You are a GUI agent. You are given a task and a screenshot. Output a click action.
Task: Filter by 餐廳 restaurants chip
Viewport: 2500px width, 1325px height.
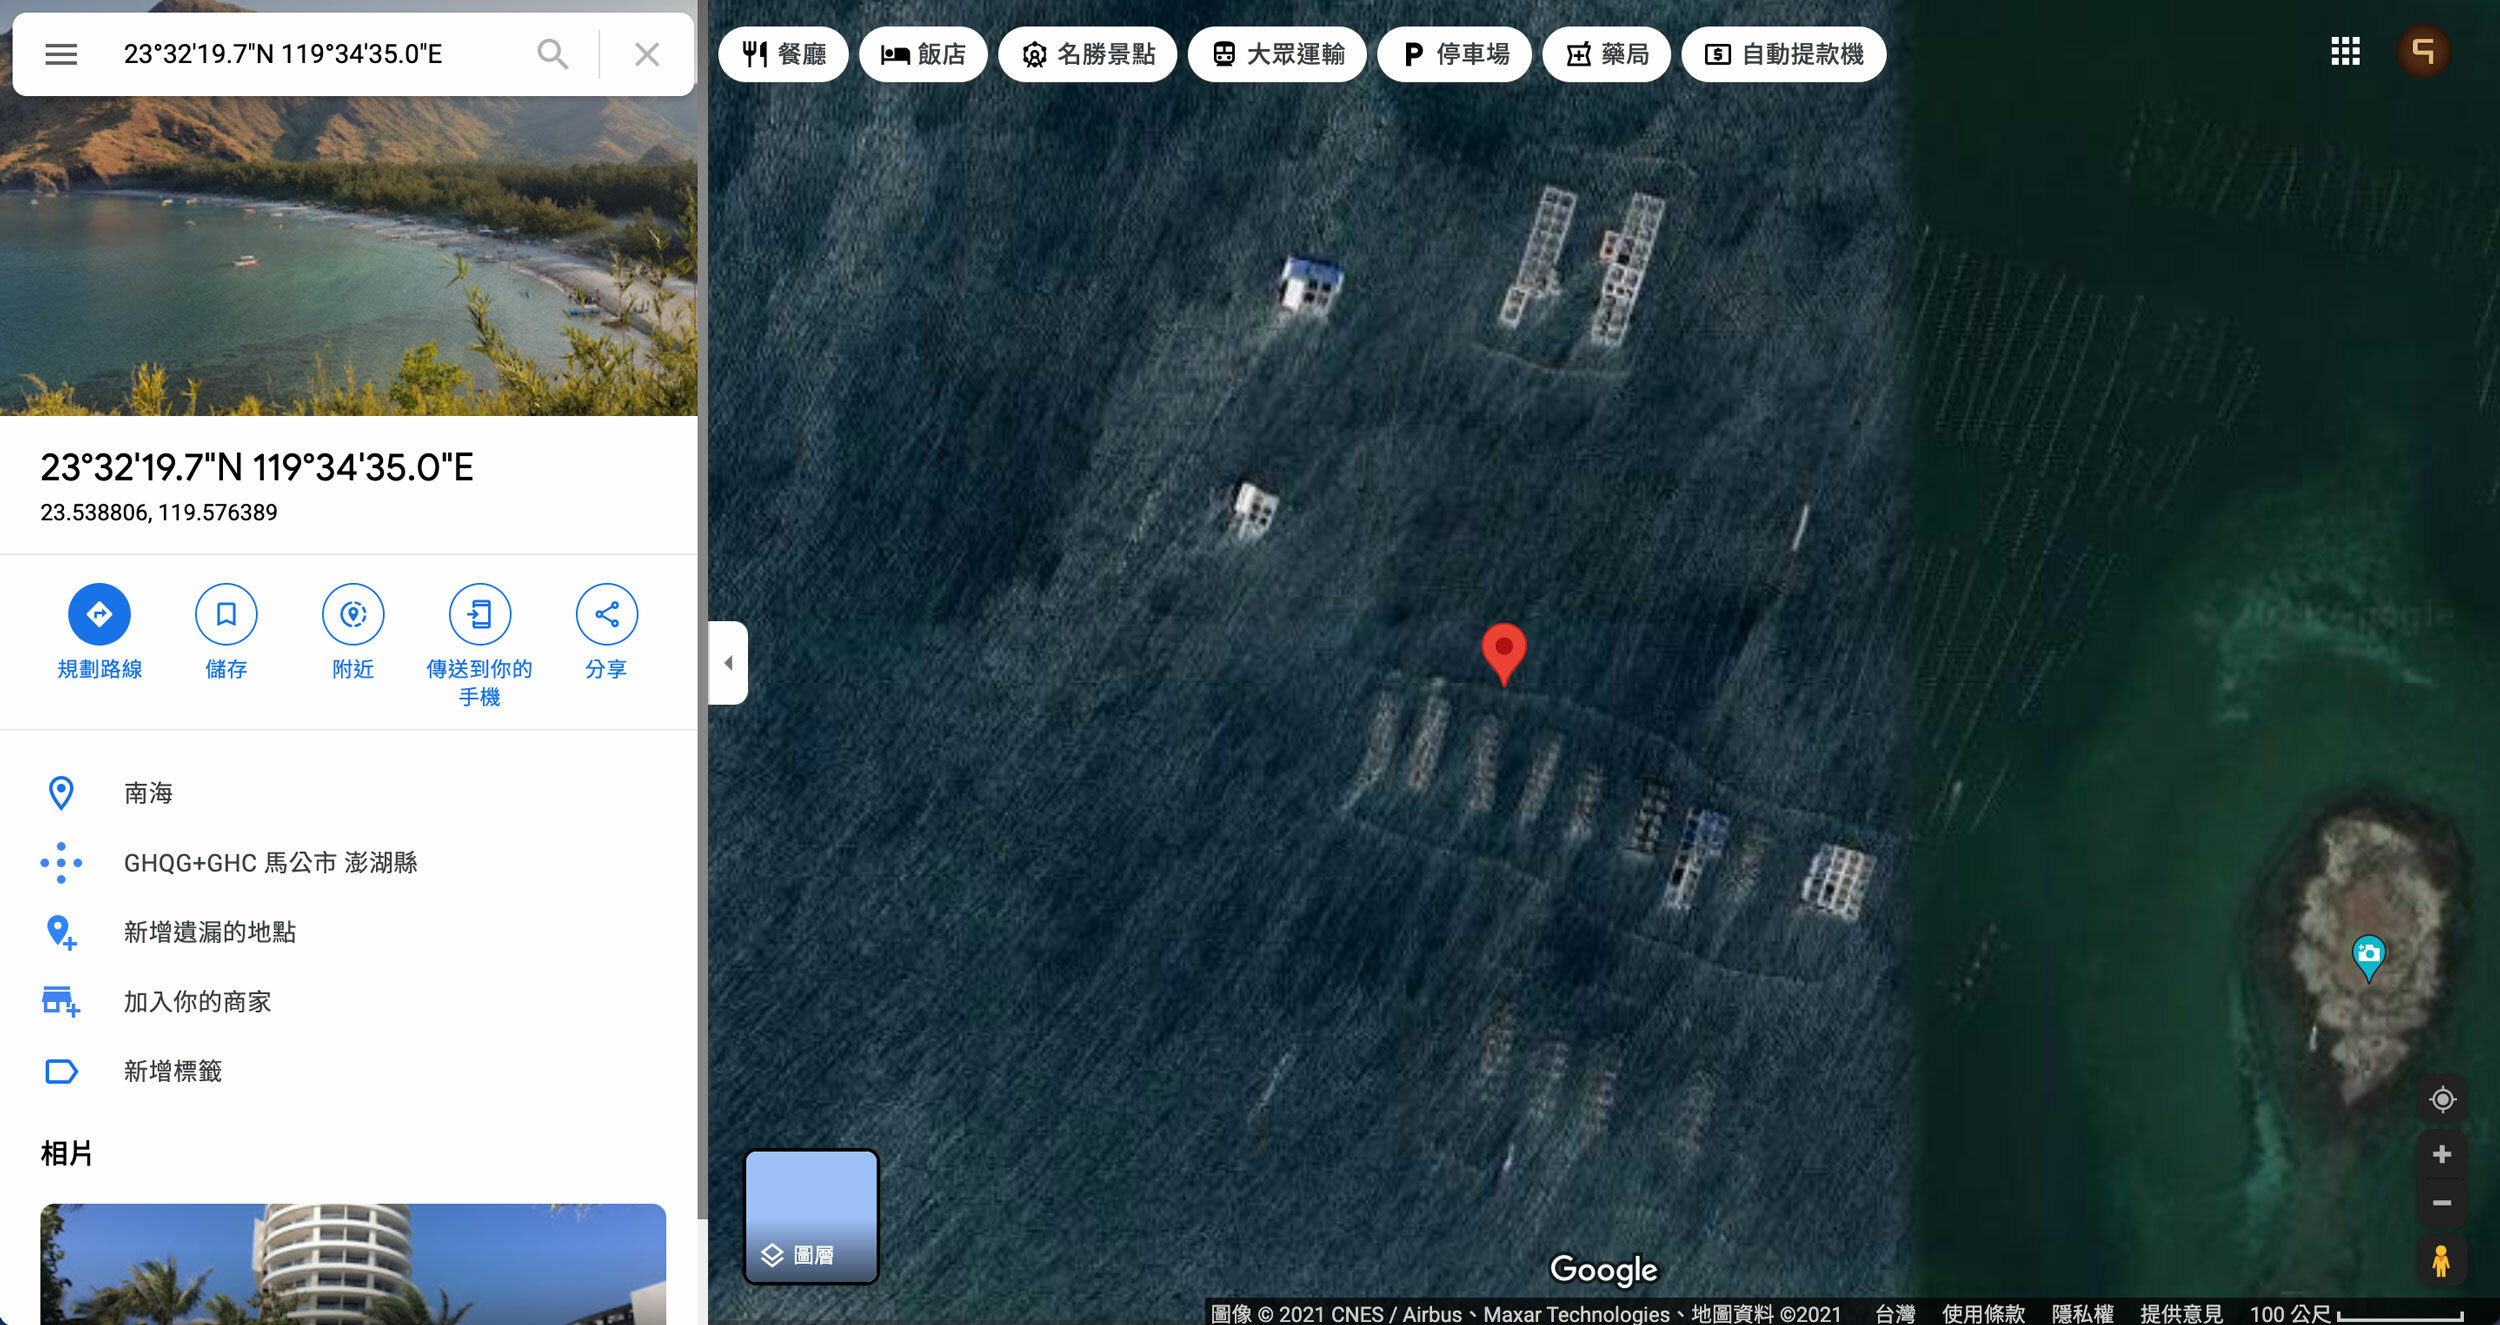click(x=784, y=54)
